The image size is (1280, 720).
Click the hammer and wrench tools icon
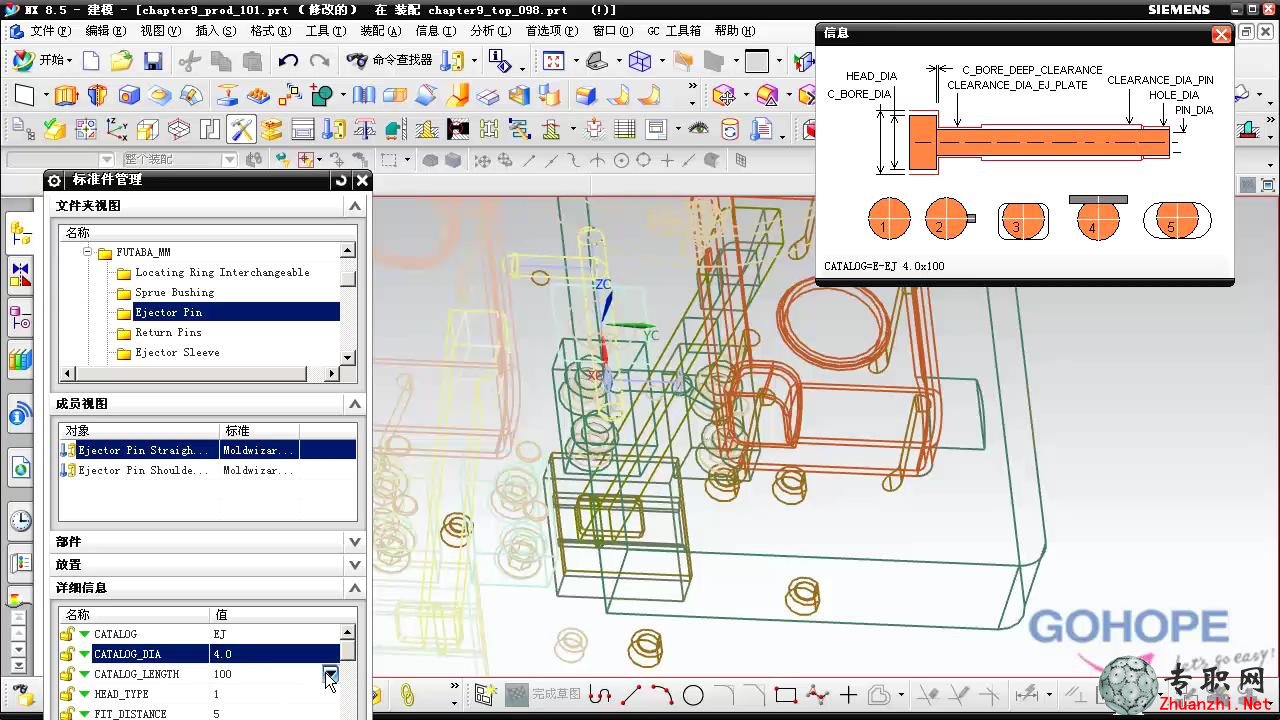tap(241, 129)
